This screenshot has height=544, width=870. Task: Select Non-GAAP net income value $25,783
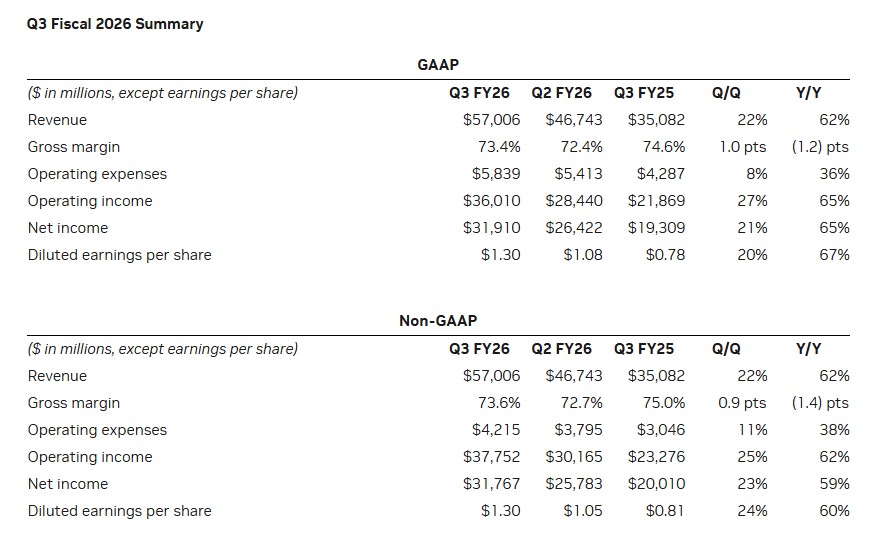coord(574,484)
